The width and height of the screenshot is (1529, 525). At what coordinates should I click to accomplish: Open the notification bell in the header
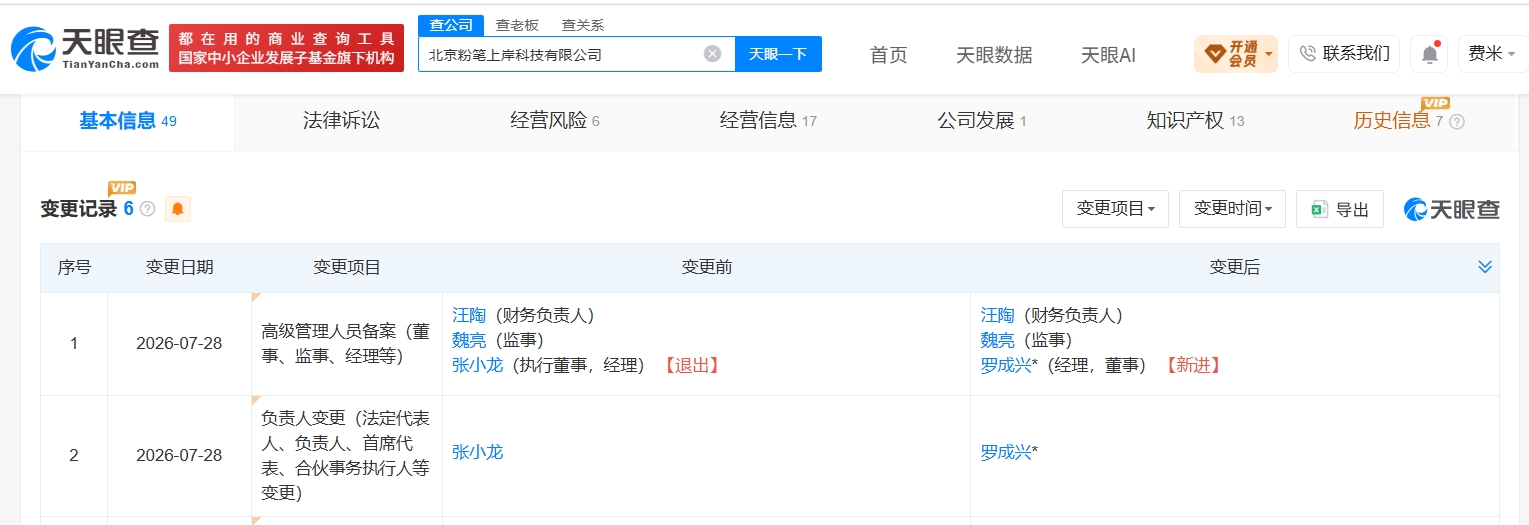click(x=1430, y=54)
